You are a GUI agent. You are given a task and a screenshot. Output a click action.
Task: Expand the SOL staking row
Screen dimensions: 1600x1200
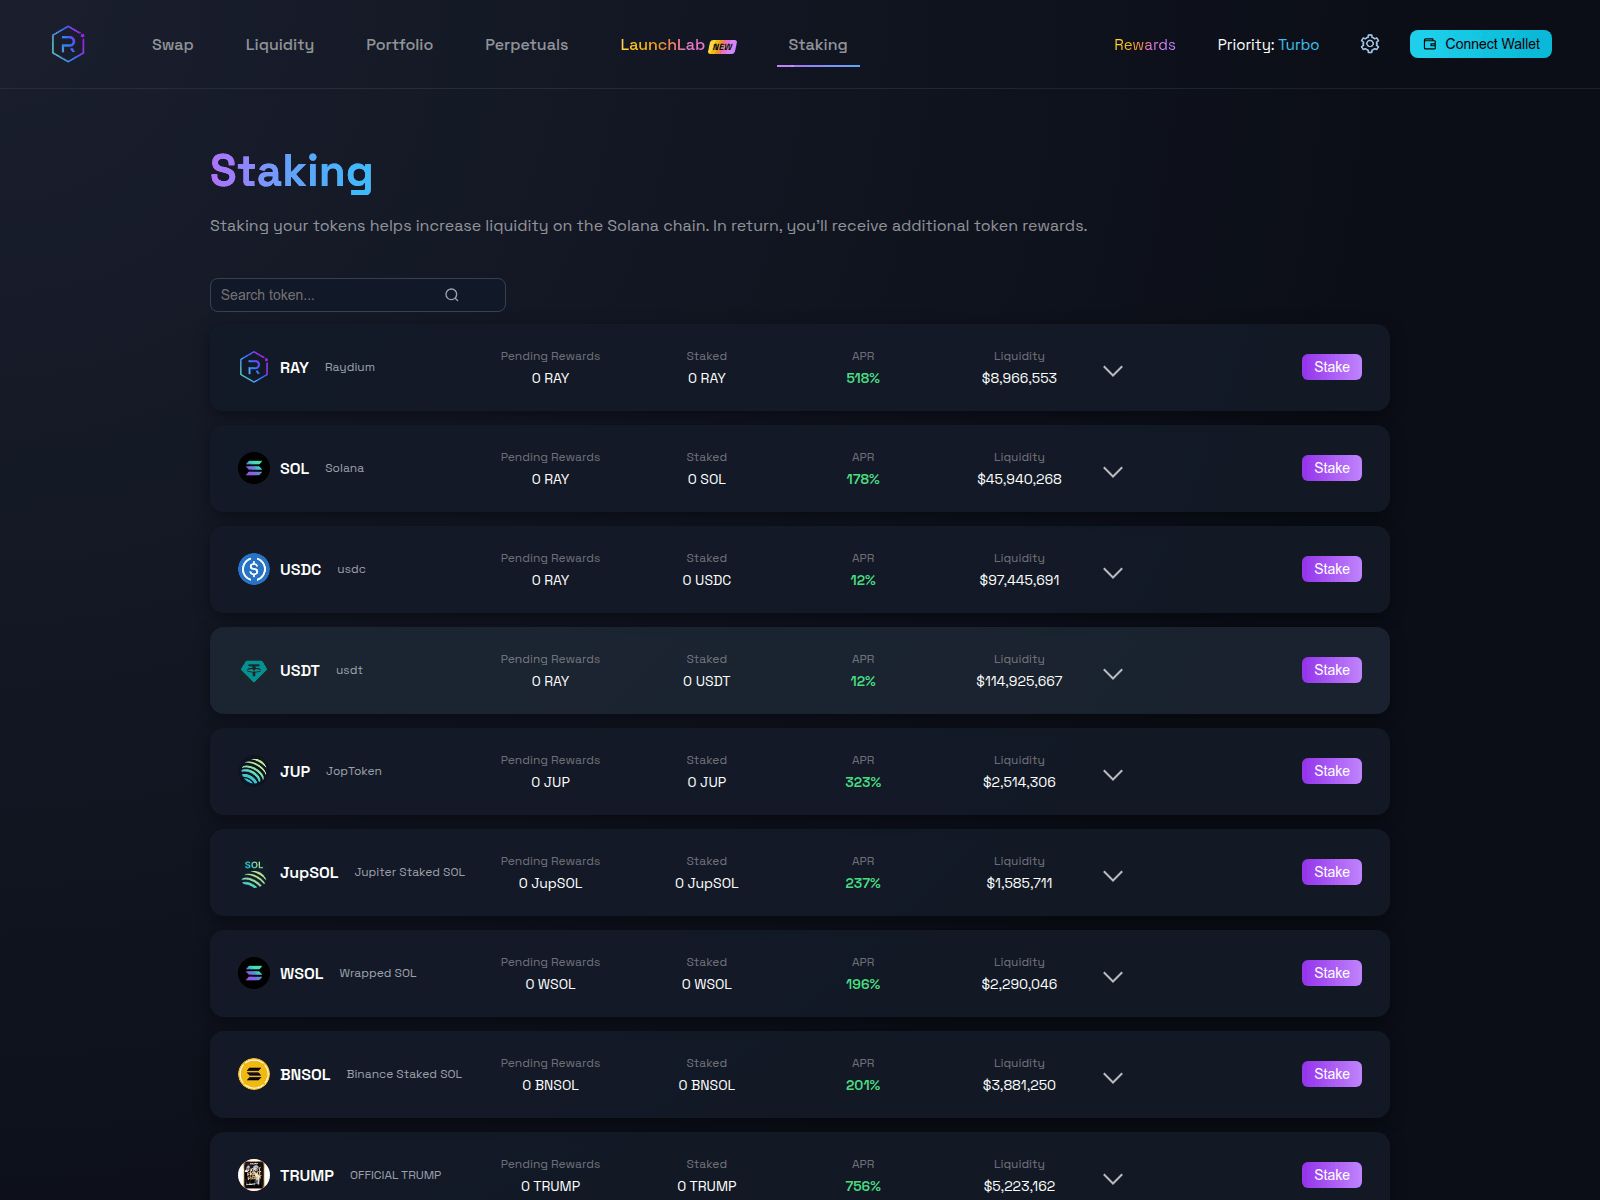click(1113, 472)
